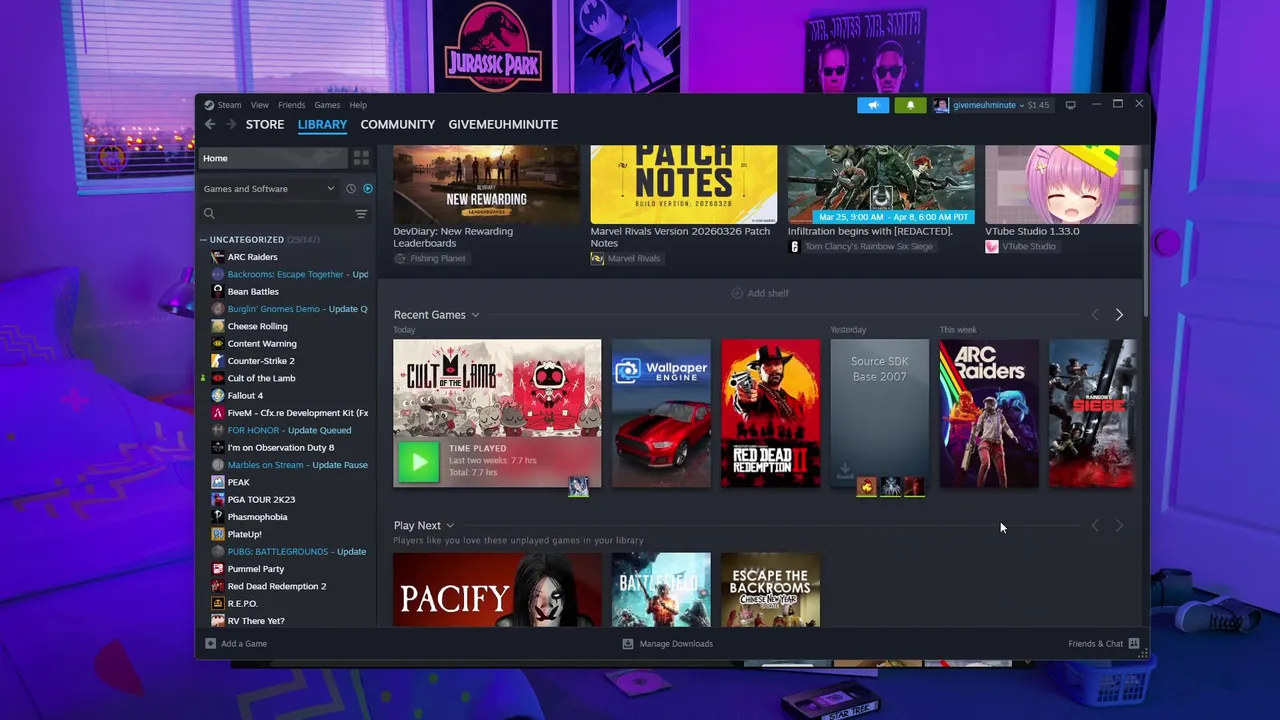Screen dimensions: 1280x720
Task: Click the Manage Downloads icon
Action: coord(628,644)
